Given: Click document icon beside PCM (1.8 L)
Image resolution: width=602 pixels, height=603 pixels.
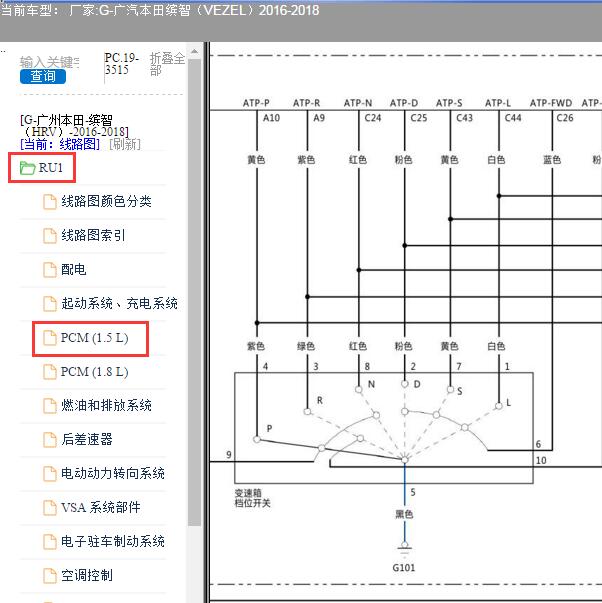Looking at the screenshot, I should pyautogui.click(x=50, y=372).
